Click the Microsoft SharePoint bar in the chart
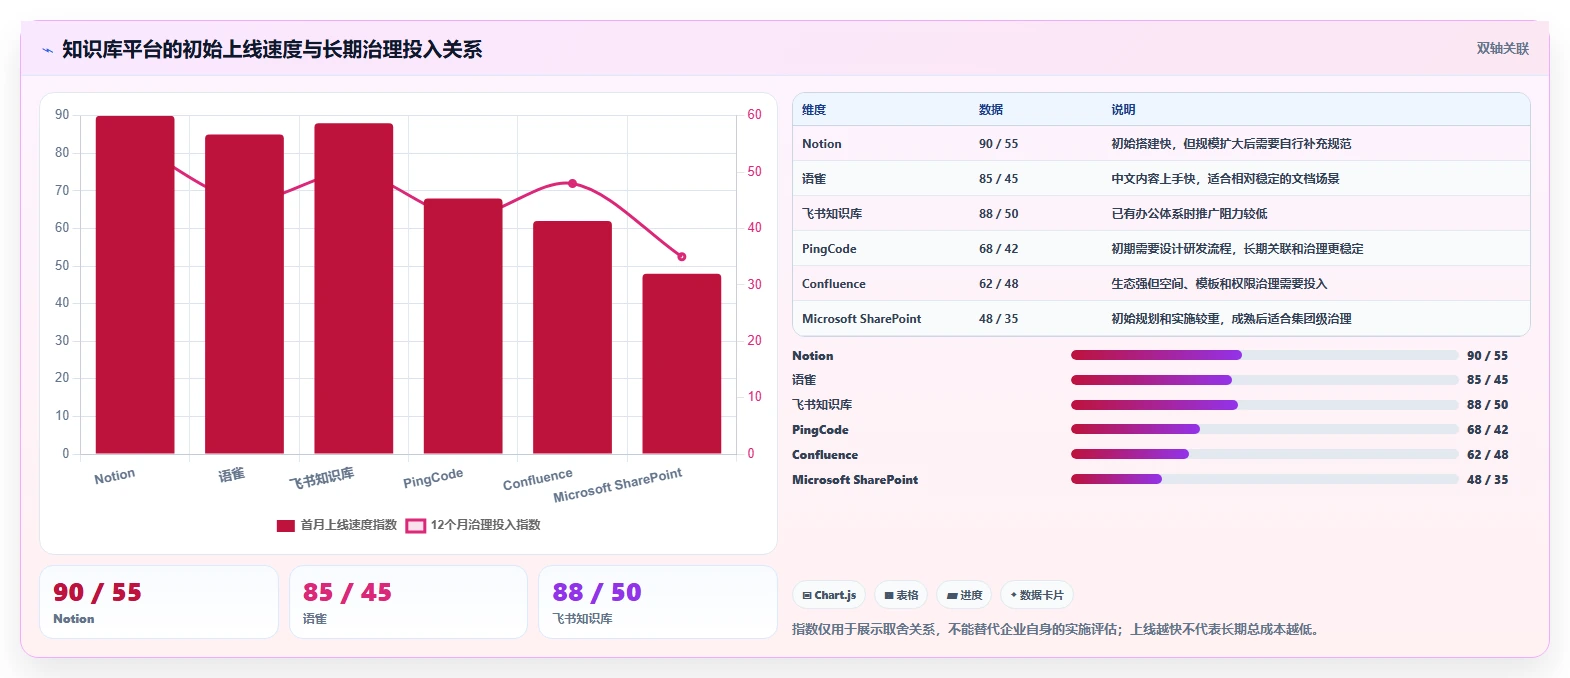 (681, 364)
